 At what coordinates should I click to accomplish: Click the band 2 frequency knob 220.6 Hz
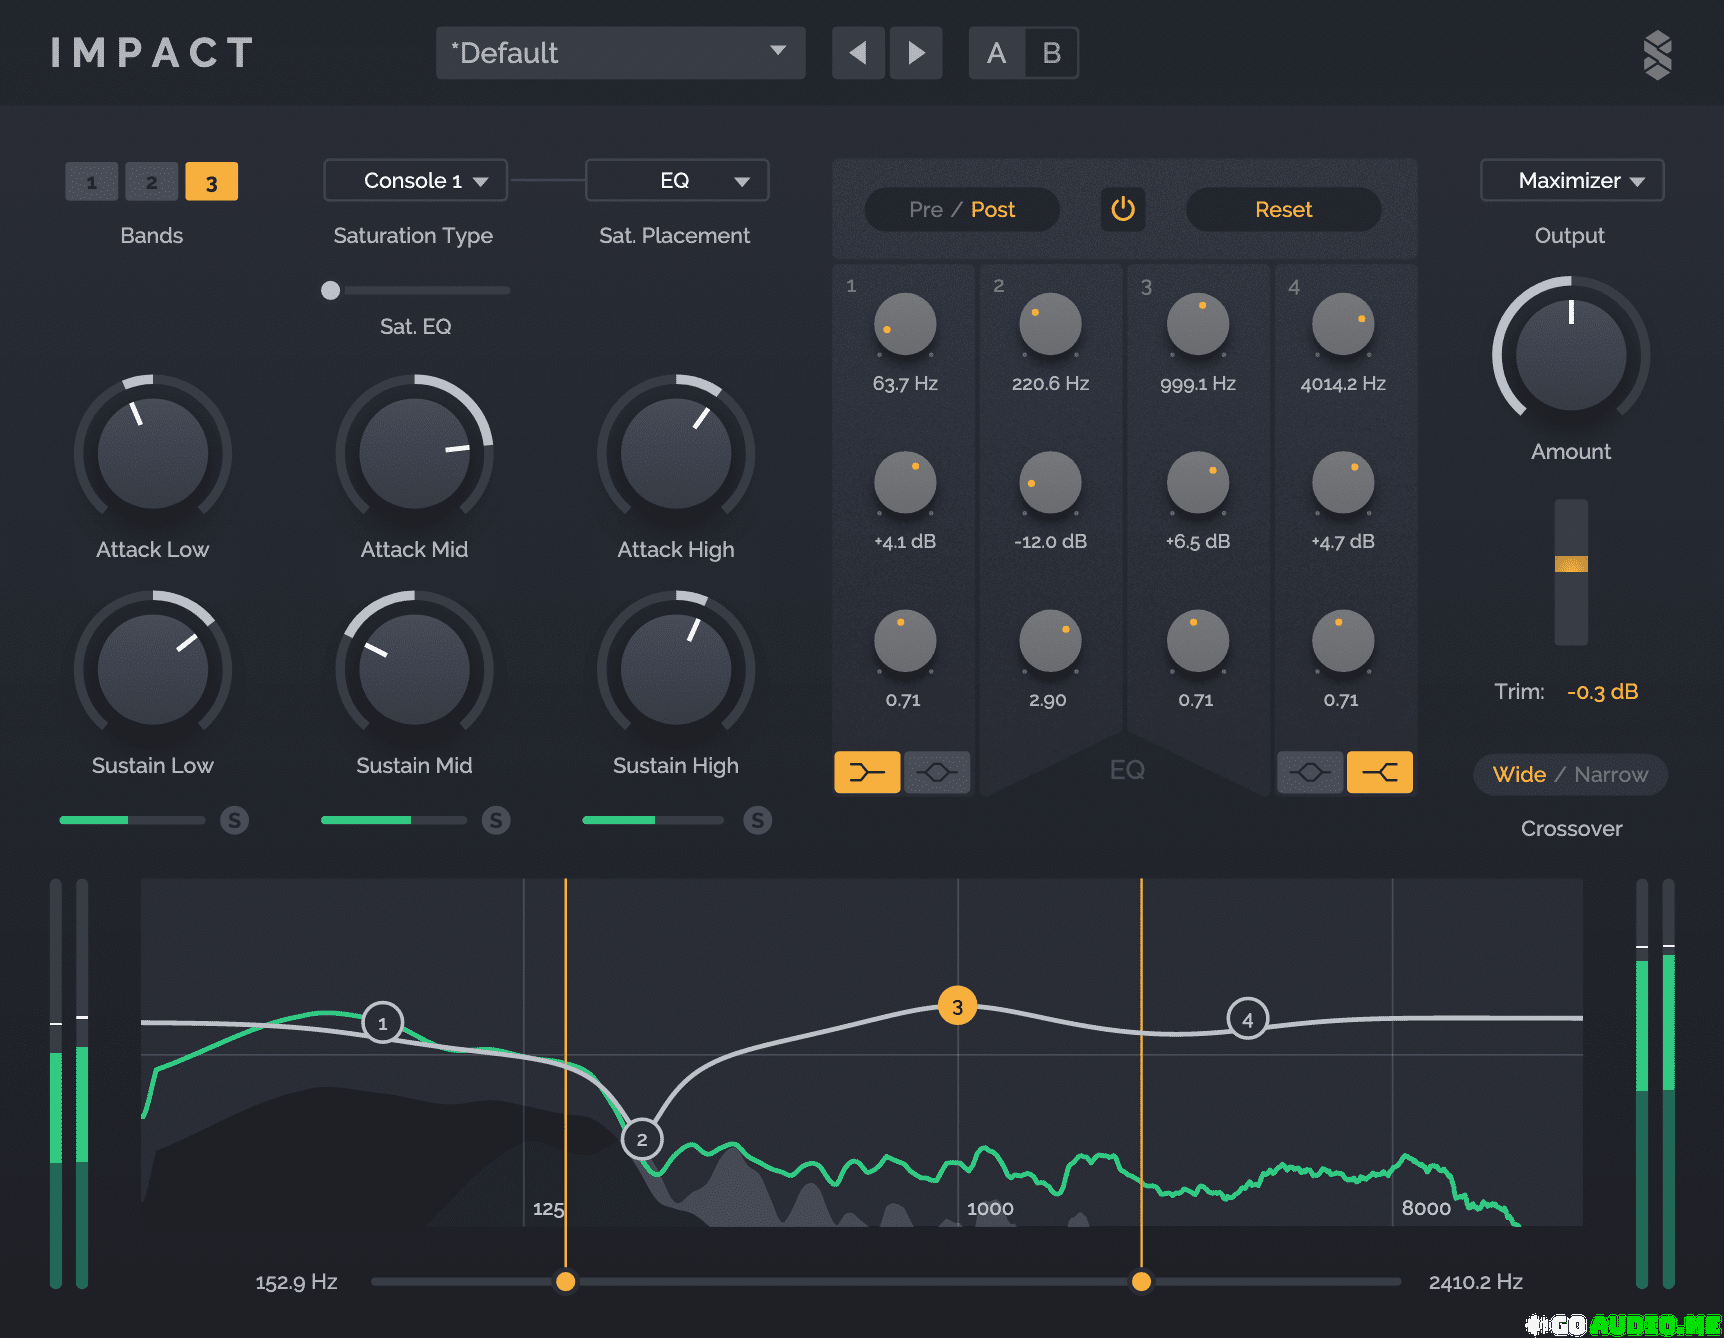coord(1050,324)
